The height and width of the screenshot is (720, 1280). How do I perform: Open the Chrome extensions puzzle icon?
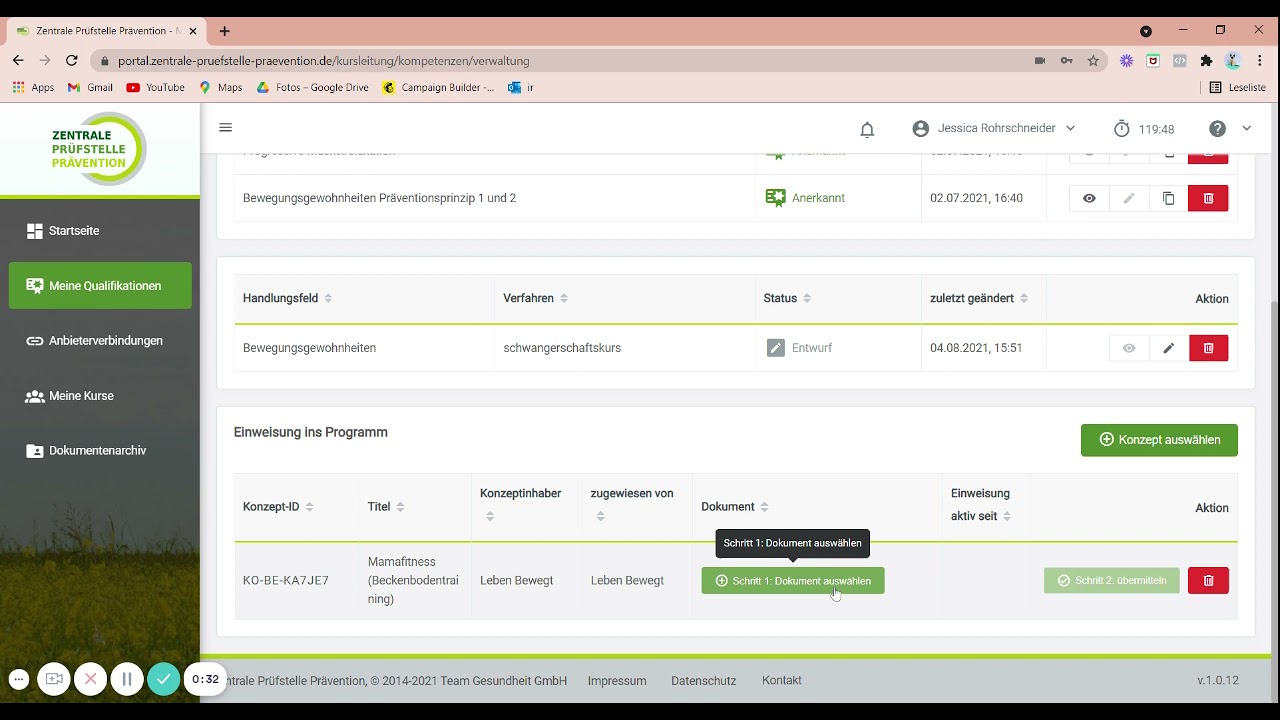[x=1206, y=61]
